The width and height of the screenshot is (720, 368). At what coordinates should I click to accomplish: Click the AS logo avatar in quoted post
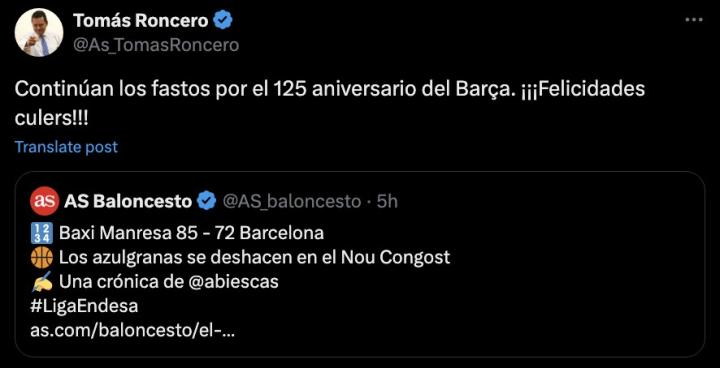click(x=45, y=201)
